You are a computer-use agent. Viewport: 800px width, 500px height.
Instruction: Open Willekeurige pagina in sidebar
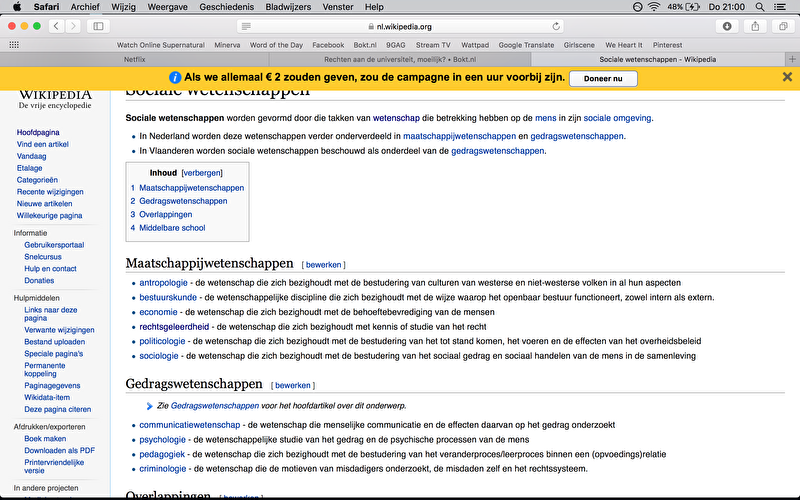[x=49, y=215]
